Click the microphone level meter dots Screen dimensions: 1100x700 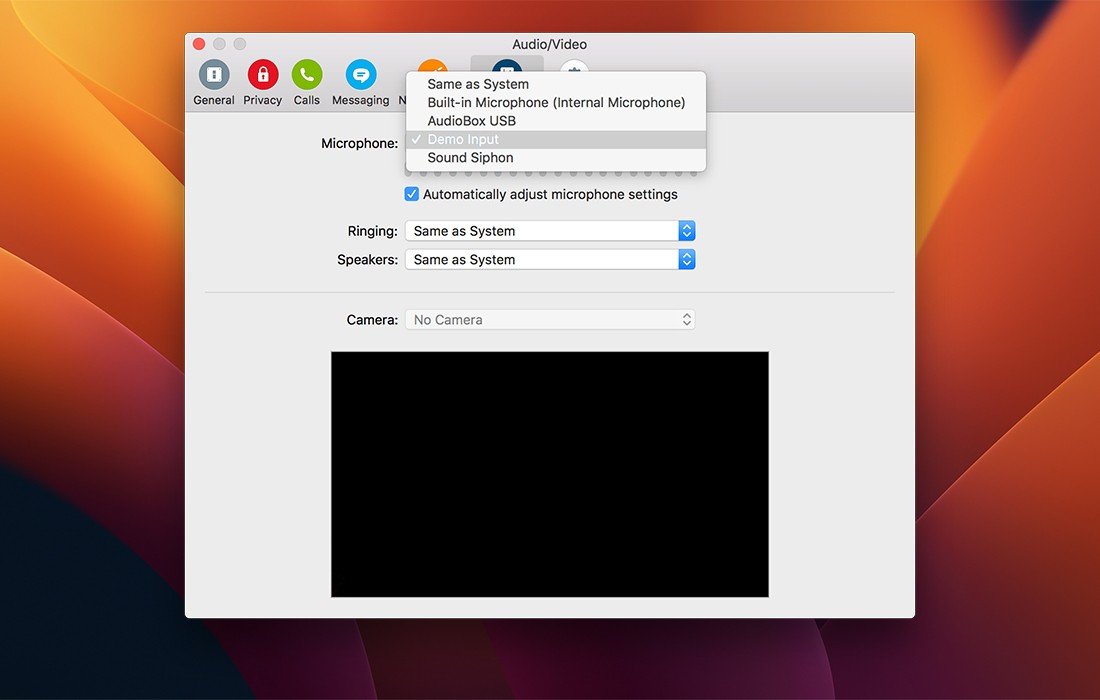pos(550,174)
